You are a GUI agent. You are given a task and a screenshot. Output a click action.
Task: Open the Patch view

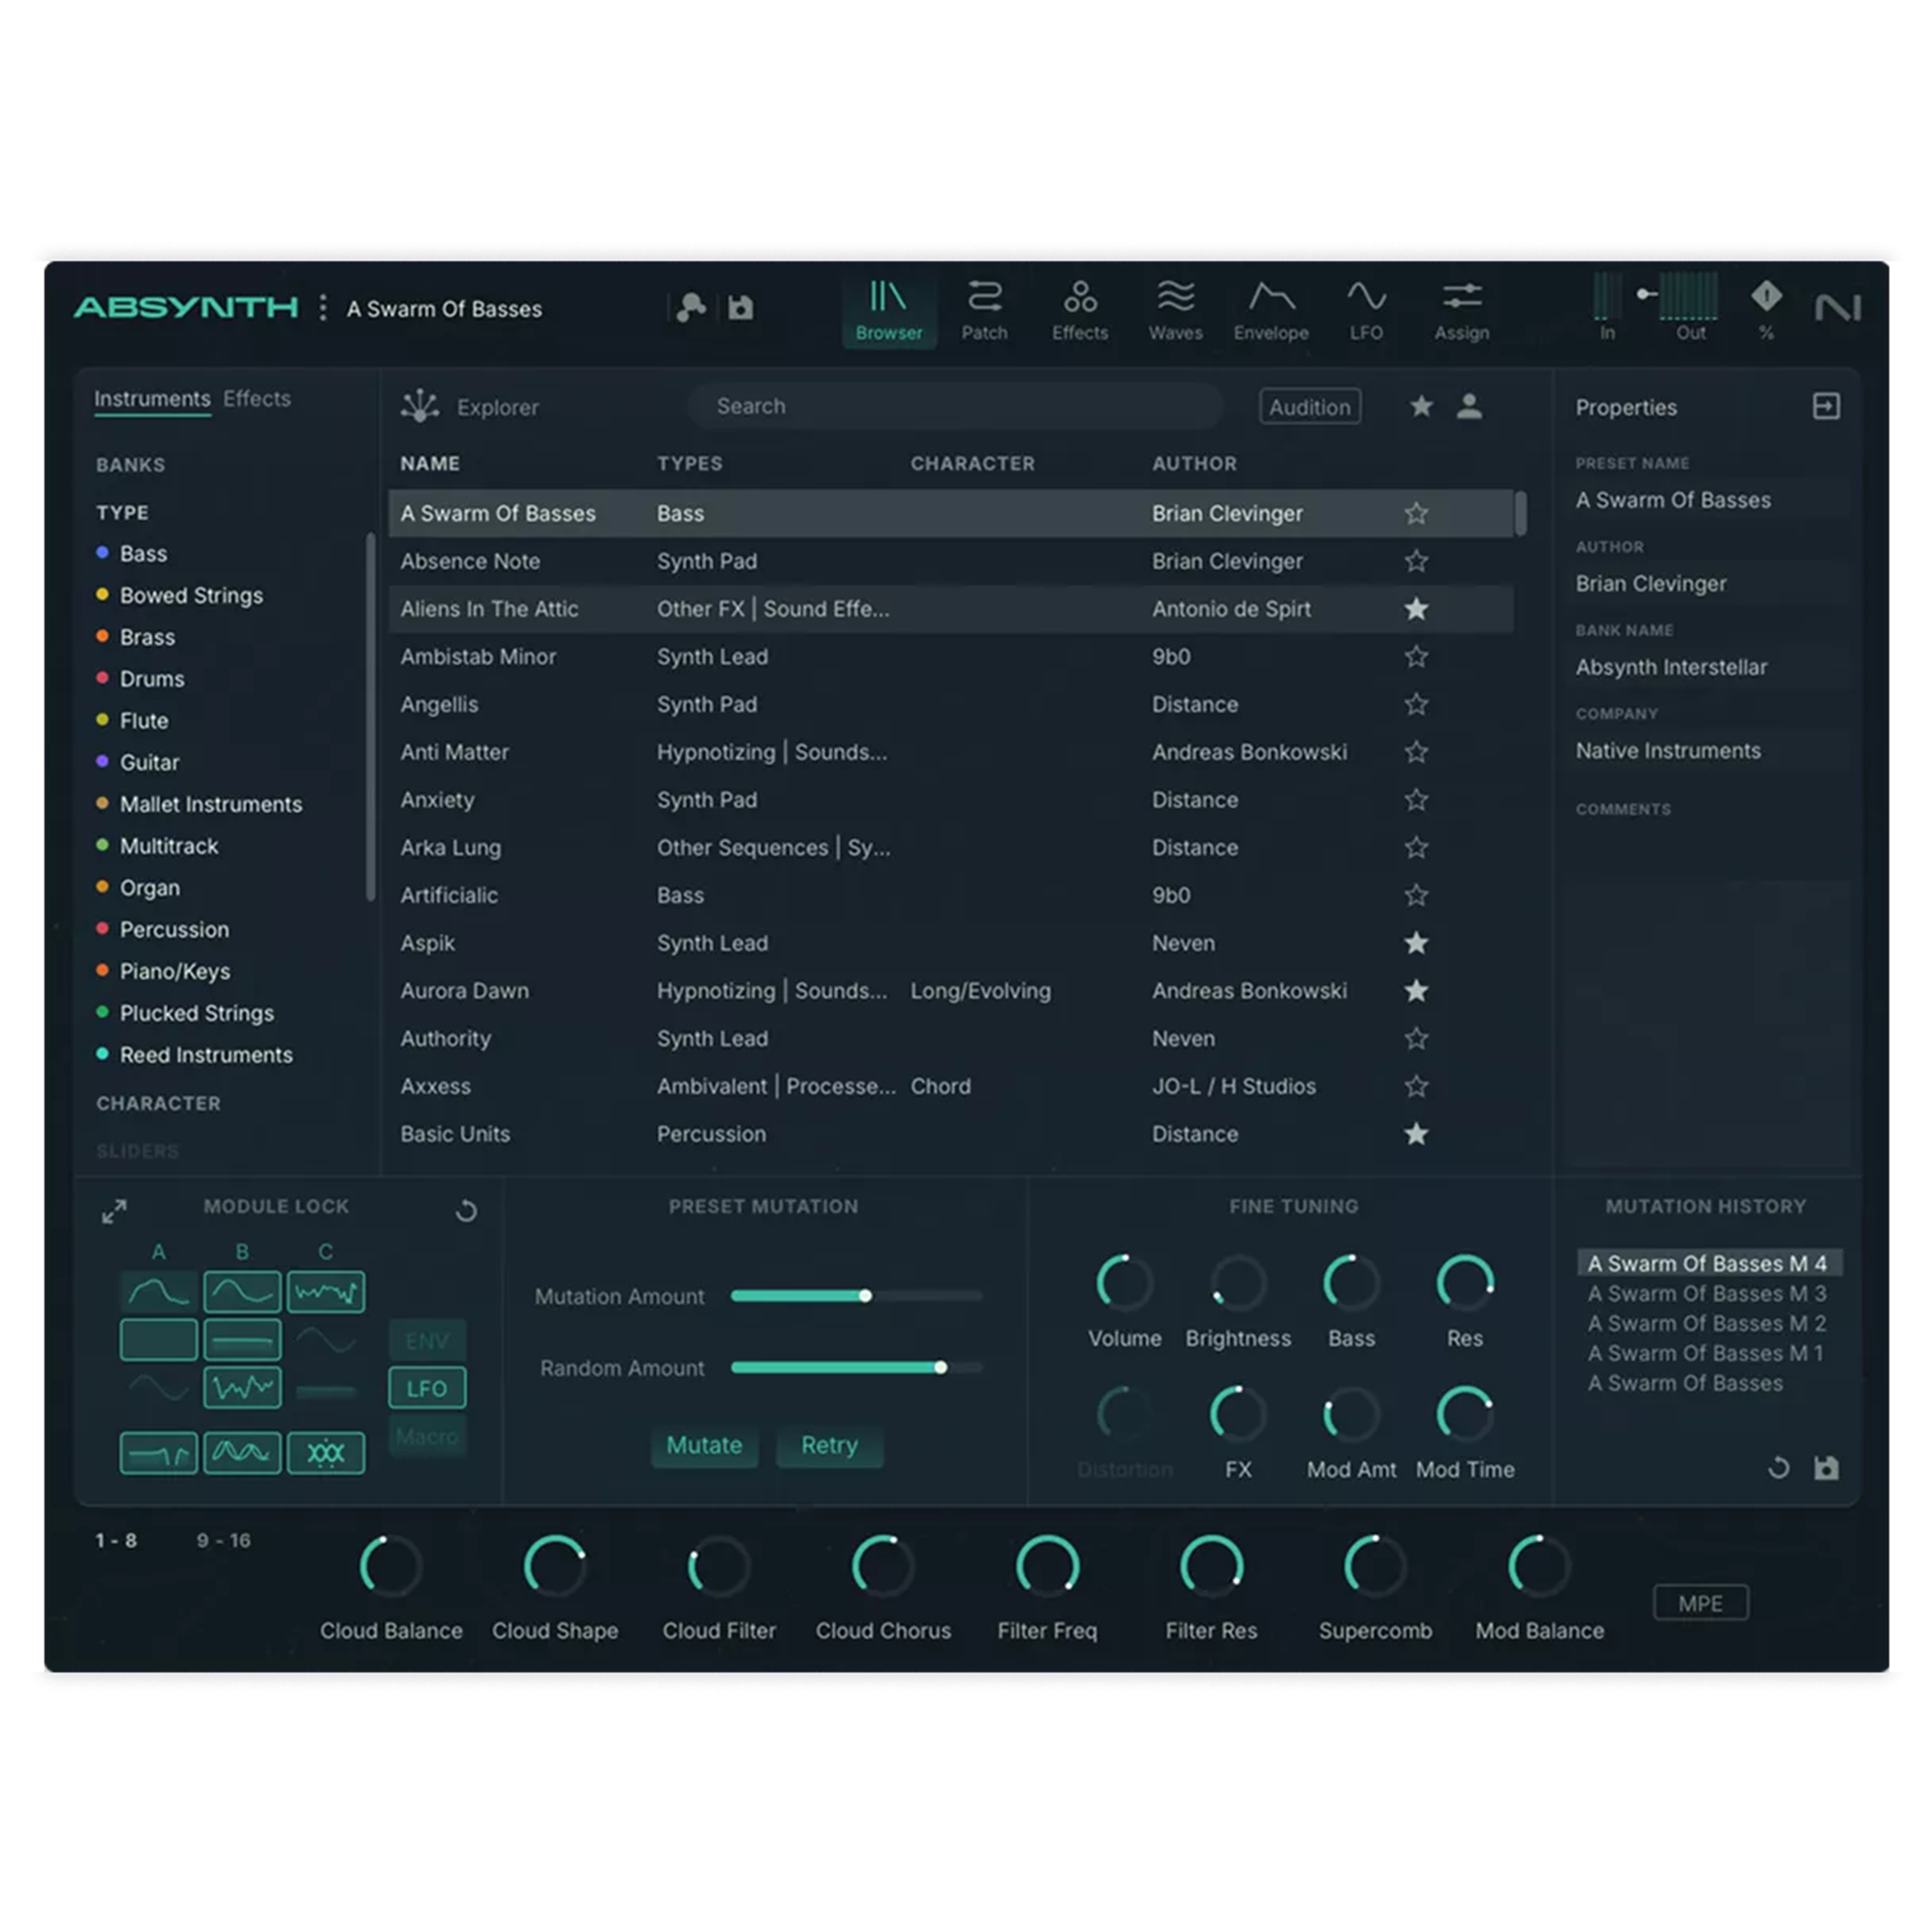click(x=985, y=310)
